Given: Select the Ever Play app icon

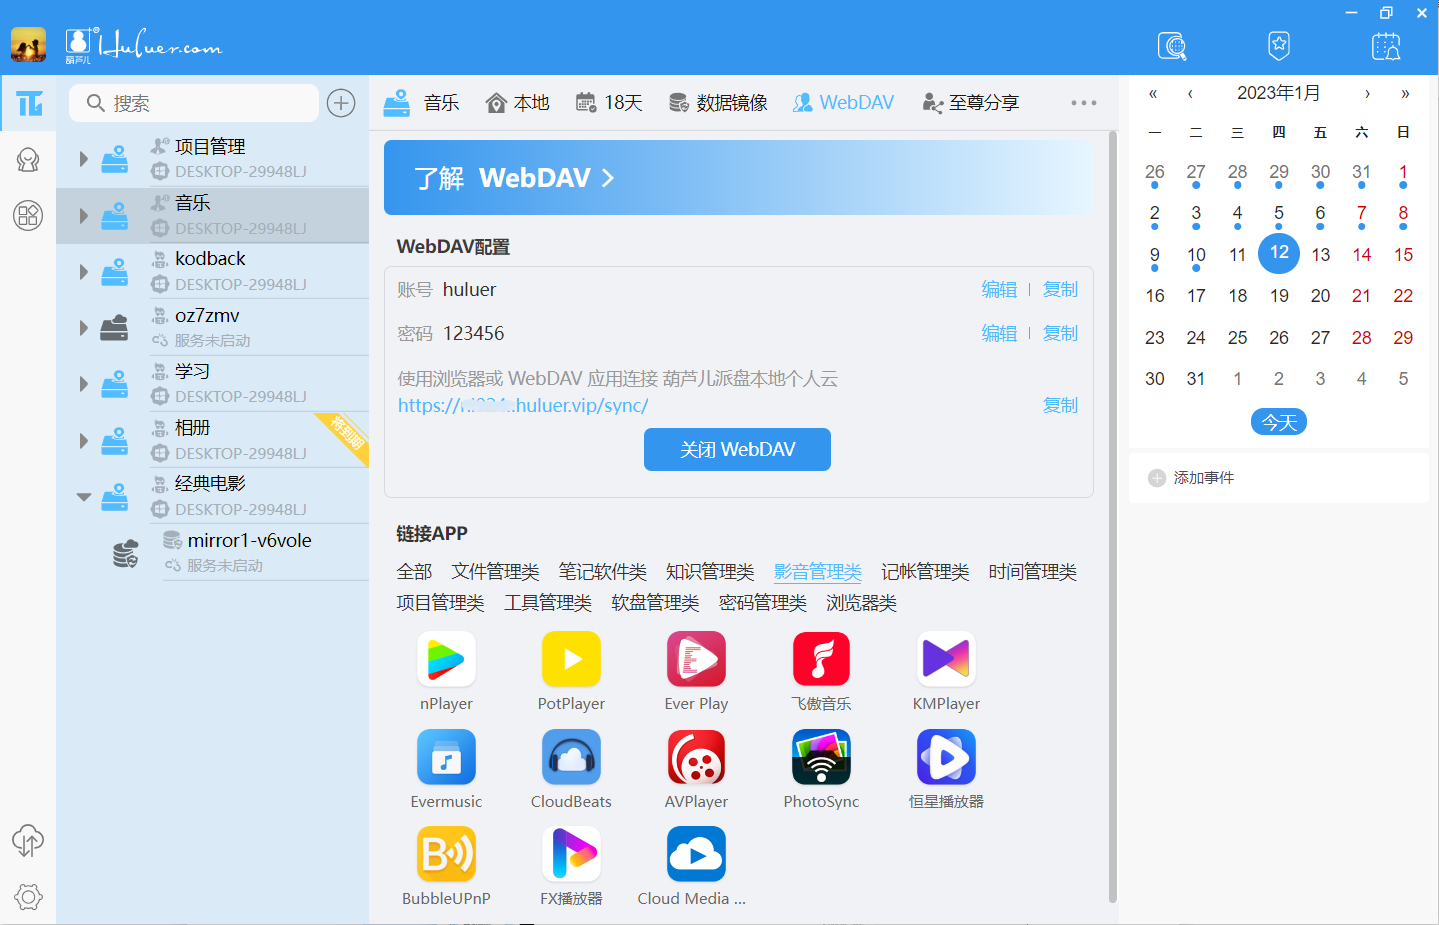Looking at the screenshot, I should click(x=696, y=659).
